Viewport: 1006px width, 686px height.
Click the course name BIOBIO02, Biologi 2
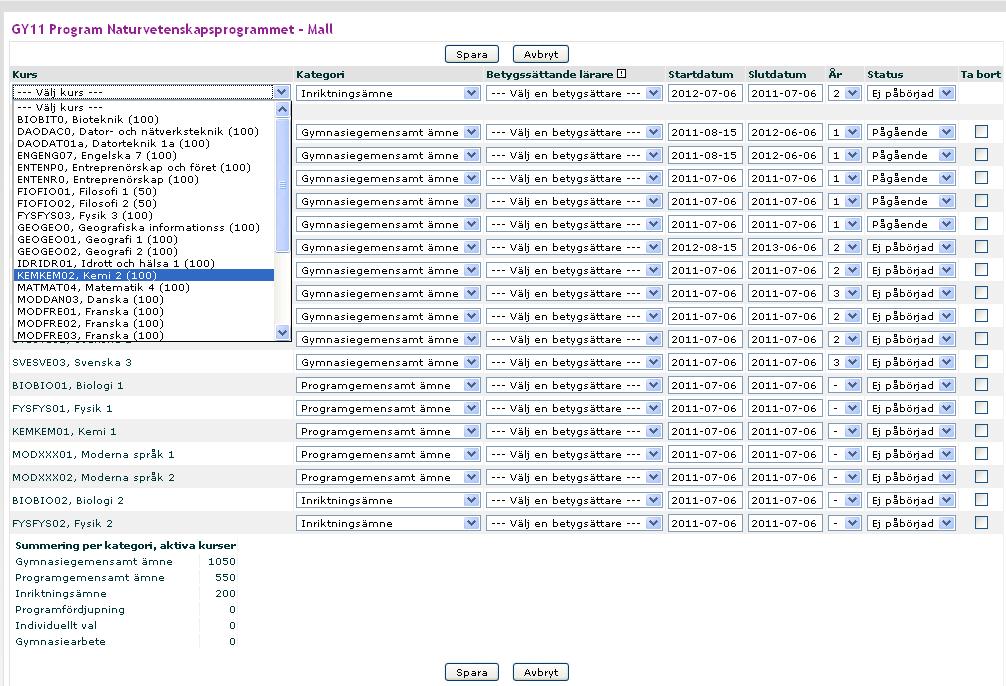[x=67, y=501]
